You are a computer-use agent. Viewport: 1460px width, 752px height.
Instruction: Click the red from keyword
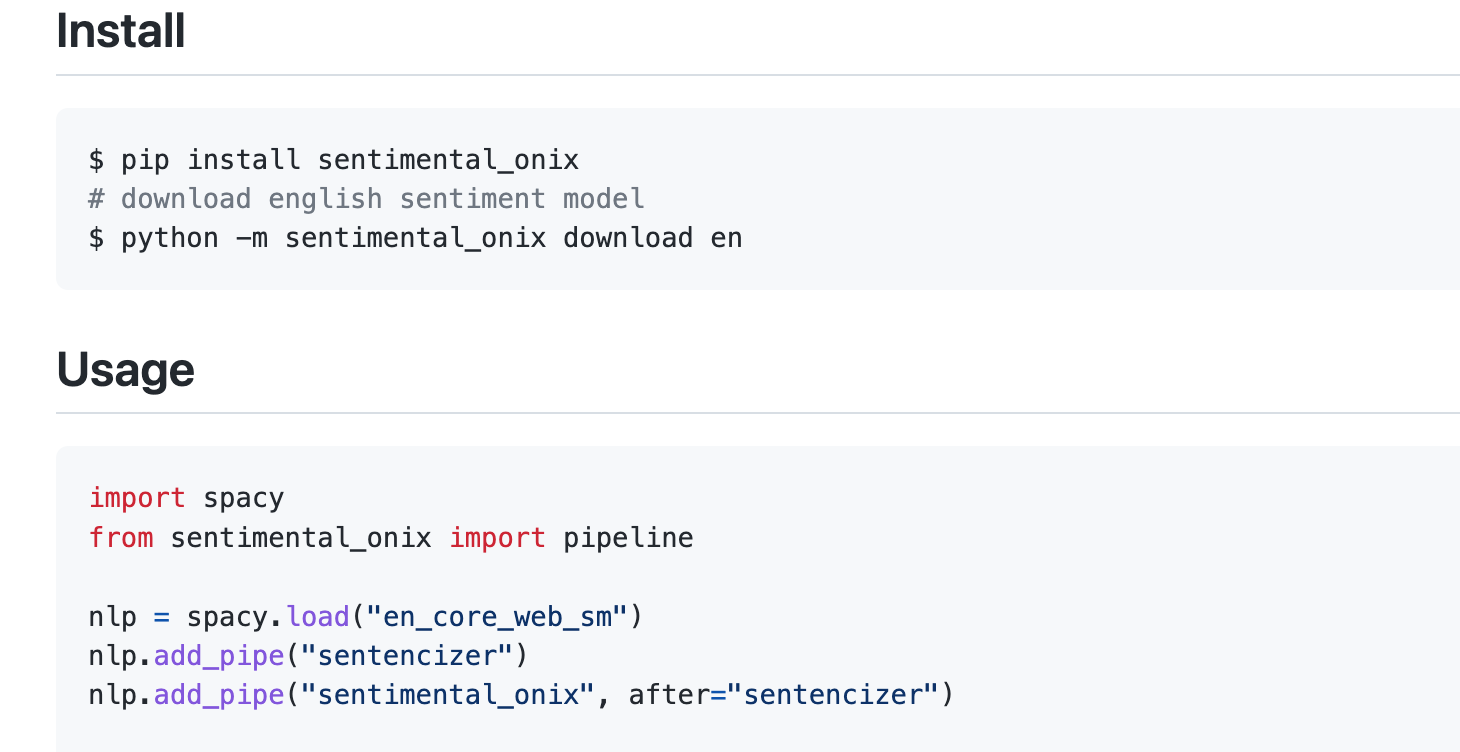[121, 538]
